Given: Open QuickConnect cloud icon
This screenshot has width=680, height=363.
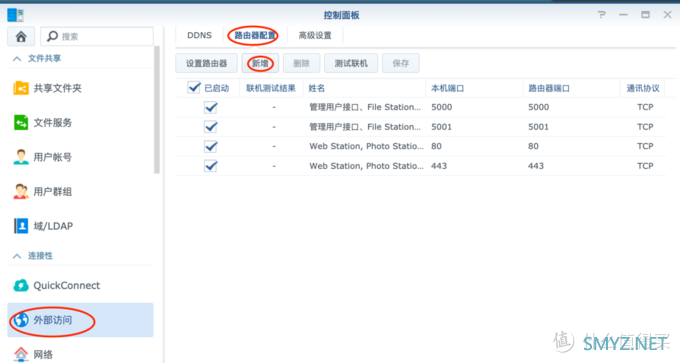Looking at the screenshot, I should [x=21, y=285].
